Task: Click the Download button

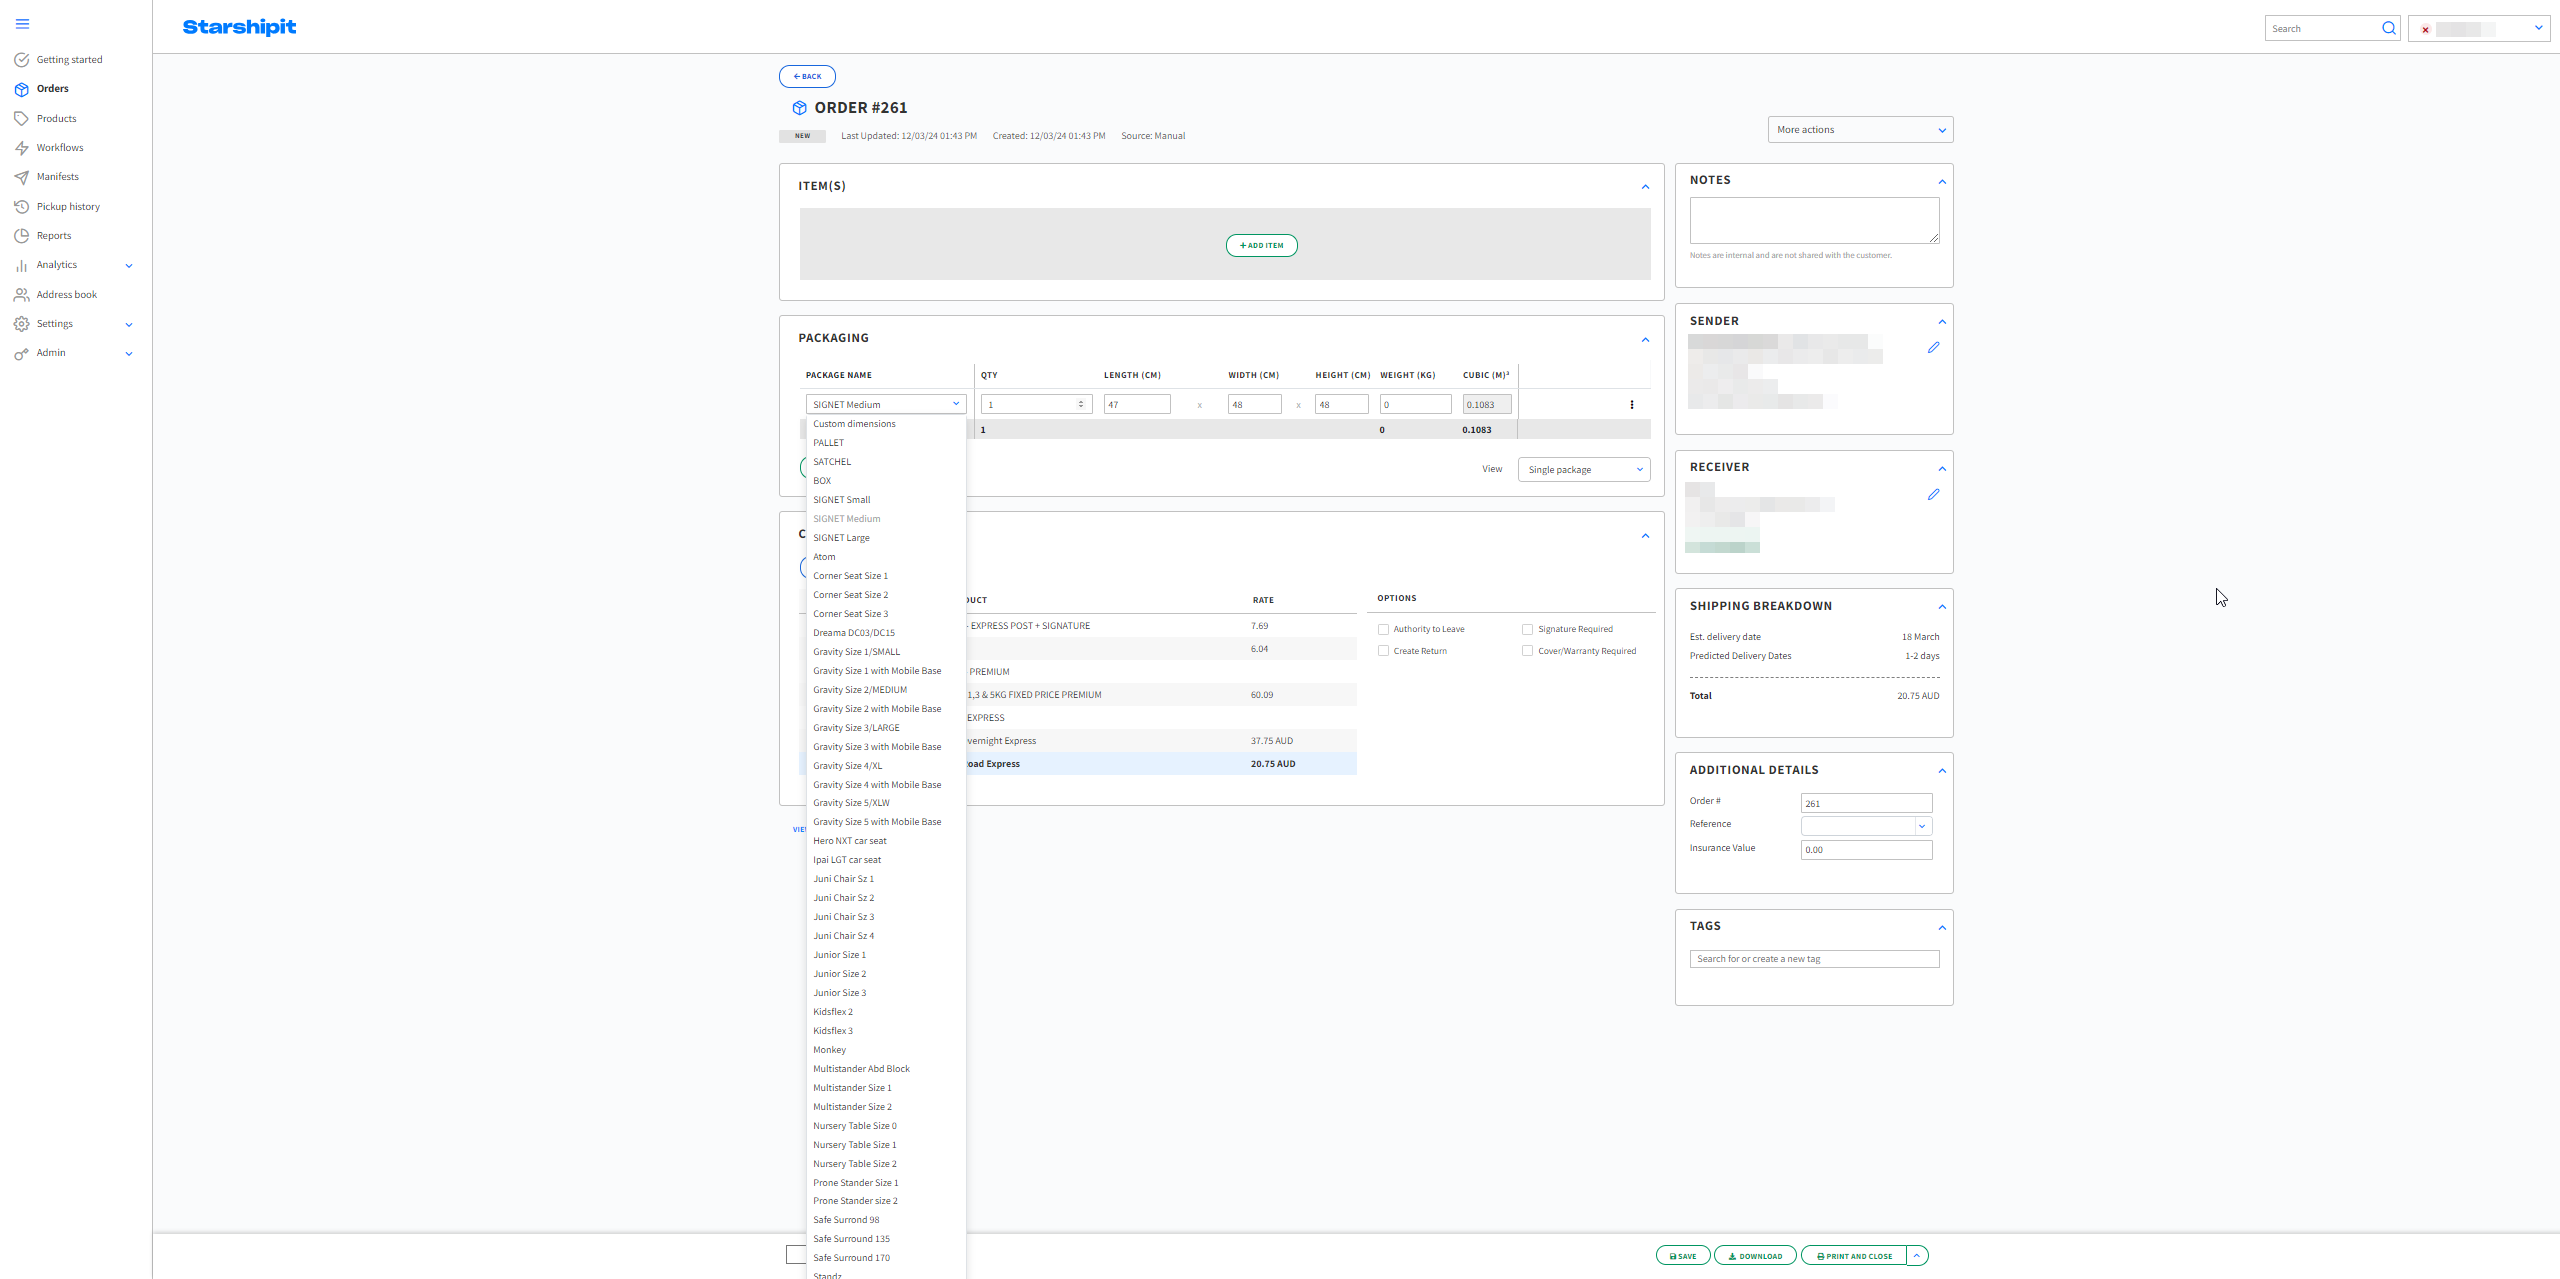Action: pos(1755,1256)
